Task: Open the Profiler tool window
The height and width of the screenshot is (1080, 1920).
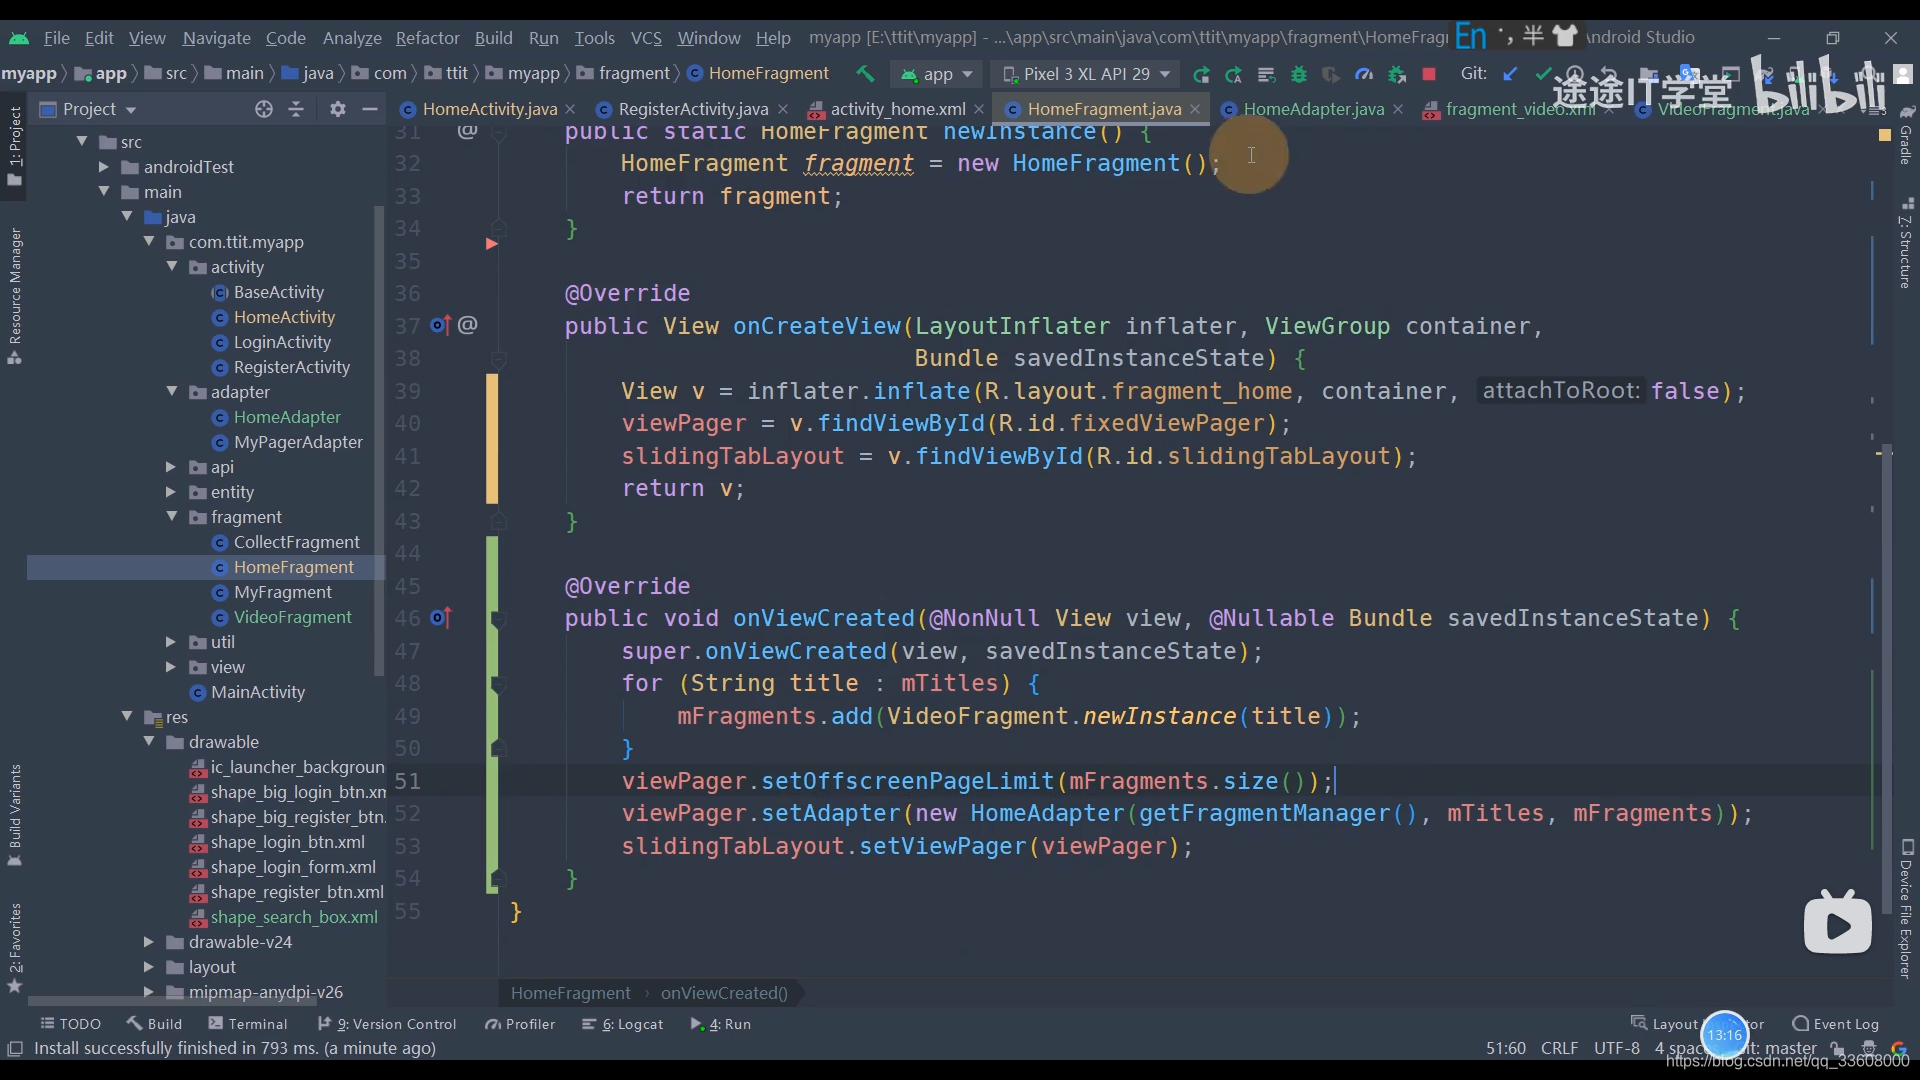Action: [520, 1024]
